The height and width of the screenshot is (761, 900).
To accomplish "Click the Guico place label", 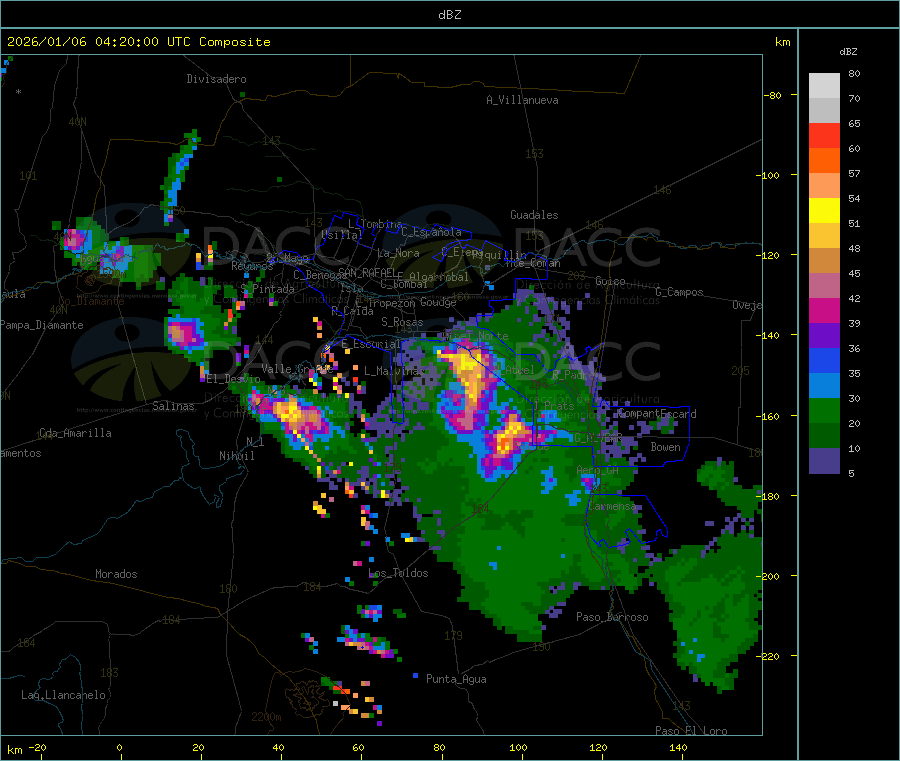I will coord(610,281).
